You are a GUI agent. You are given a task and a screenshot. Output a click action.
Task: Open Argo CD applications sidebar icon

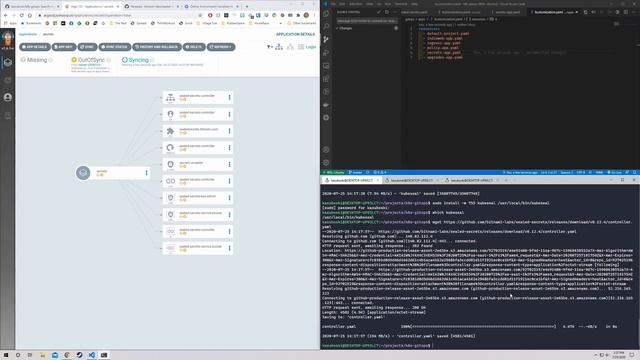tap(8, 62)
